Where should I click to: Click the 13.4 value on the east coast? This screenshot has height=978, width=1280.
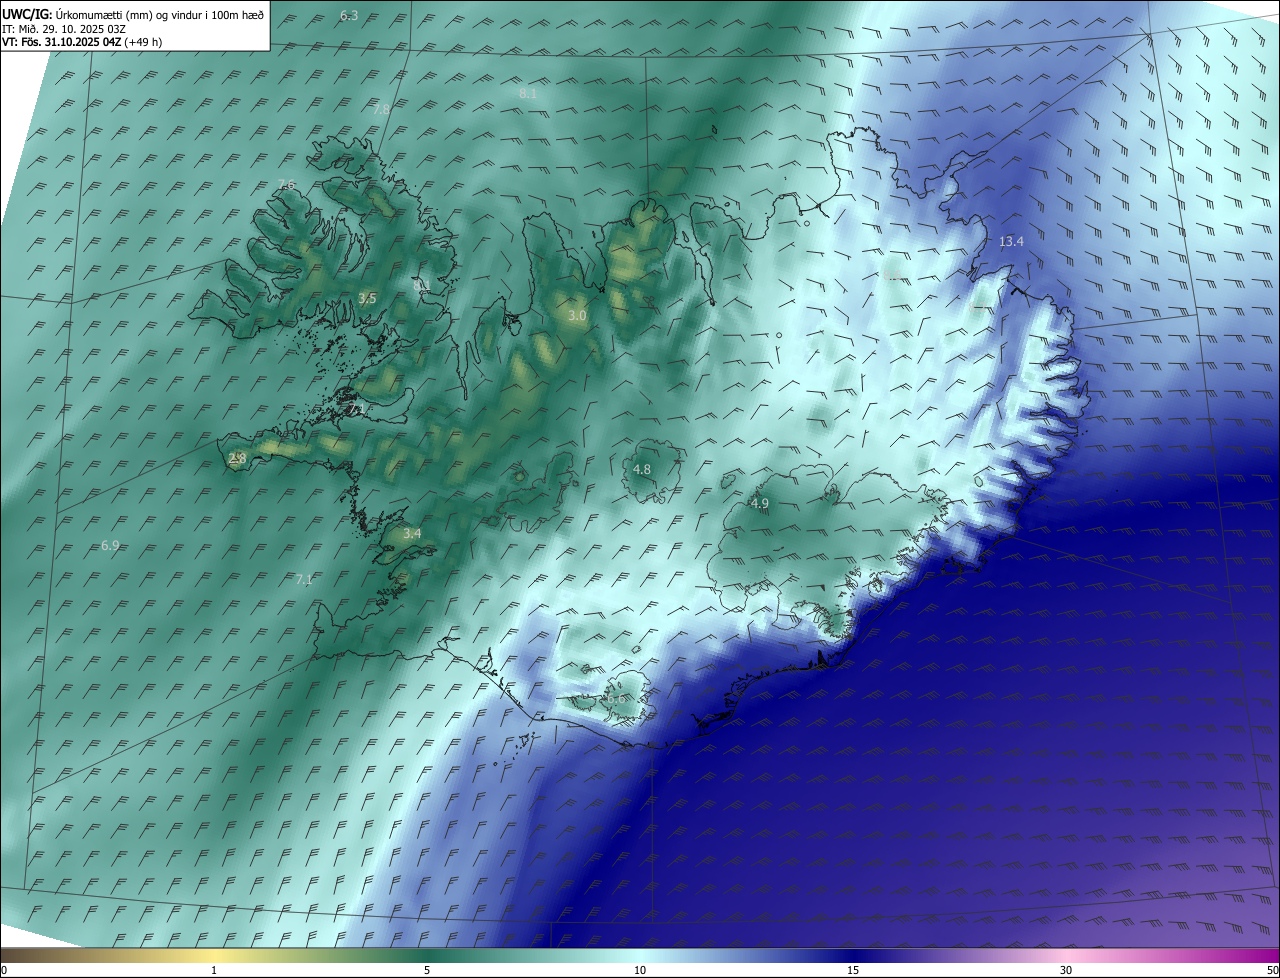(x=1011, y=242)
